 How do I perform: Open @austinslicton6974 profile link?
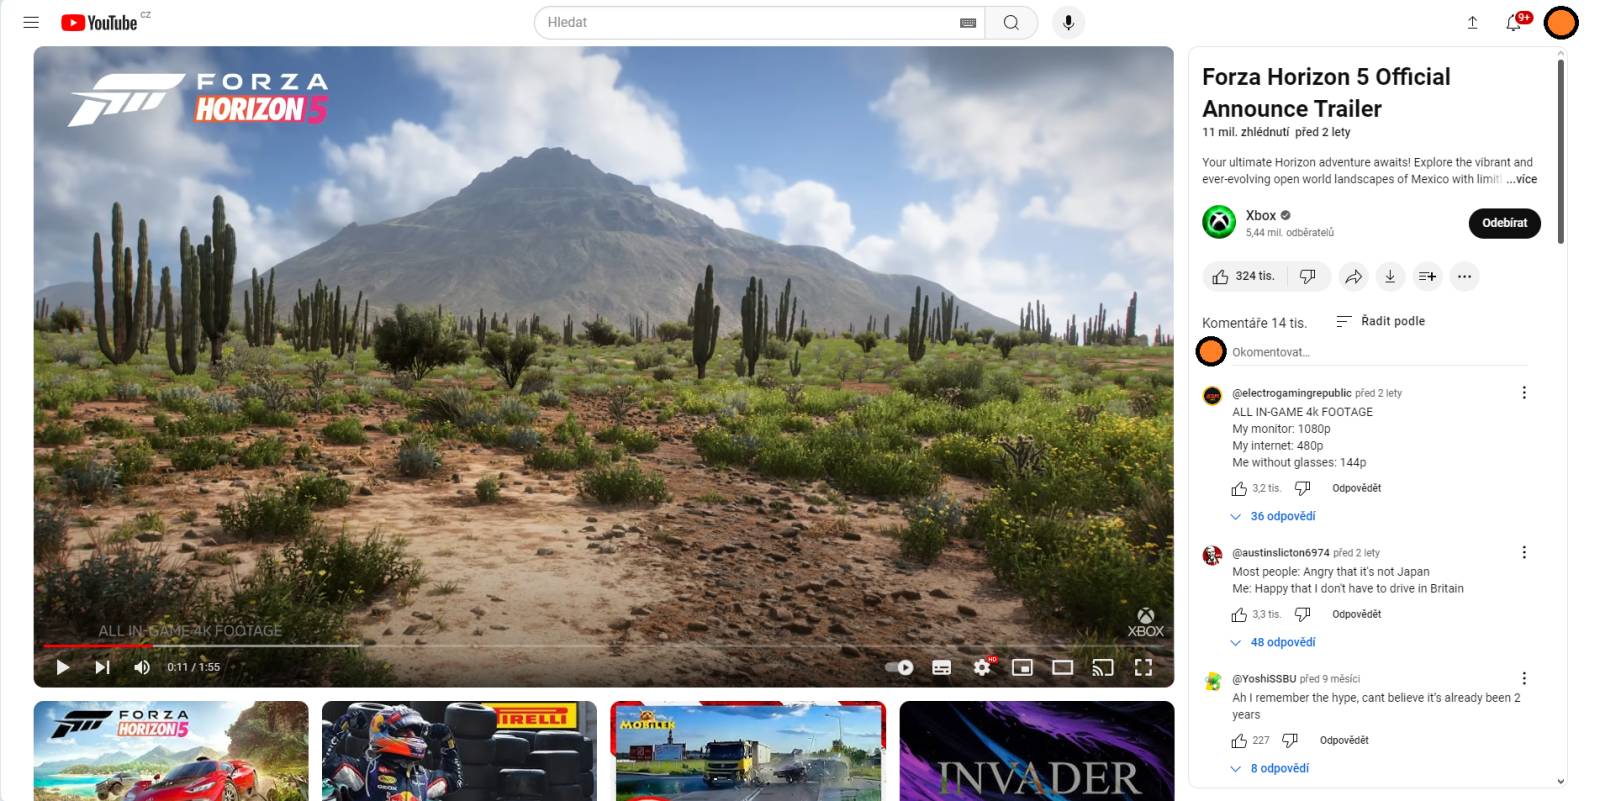coord(1280,552)
